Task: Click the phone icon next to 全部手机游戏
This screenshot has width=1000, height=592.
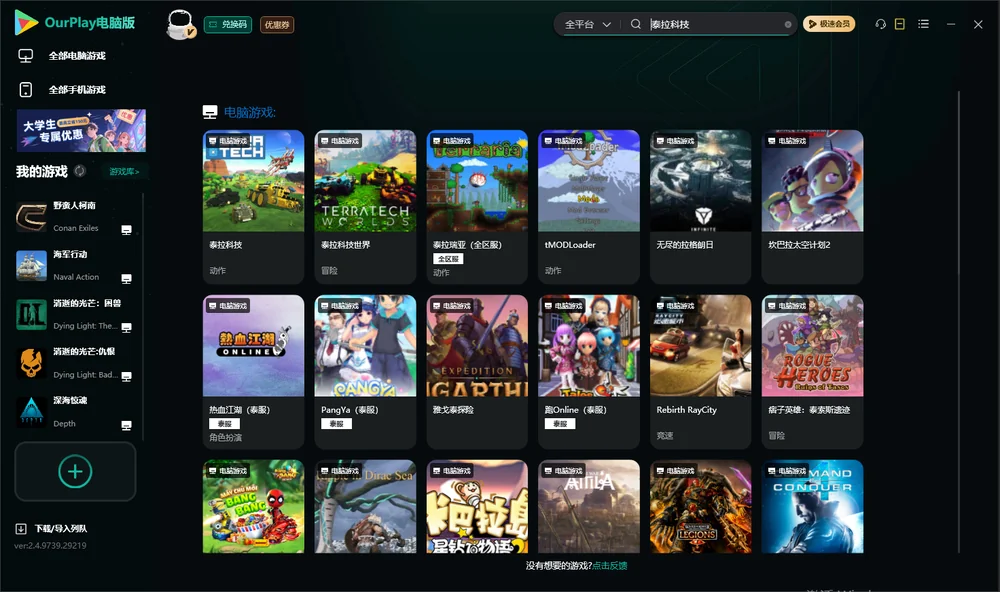Action: pyautogui.click(x=26, y=90)
